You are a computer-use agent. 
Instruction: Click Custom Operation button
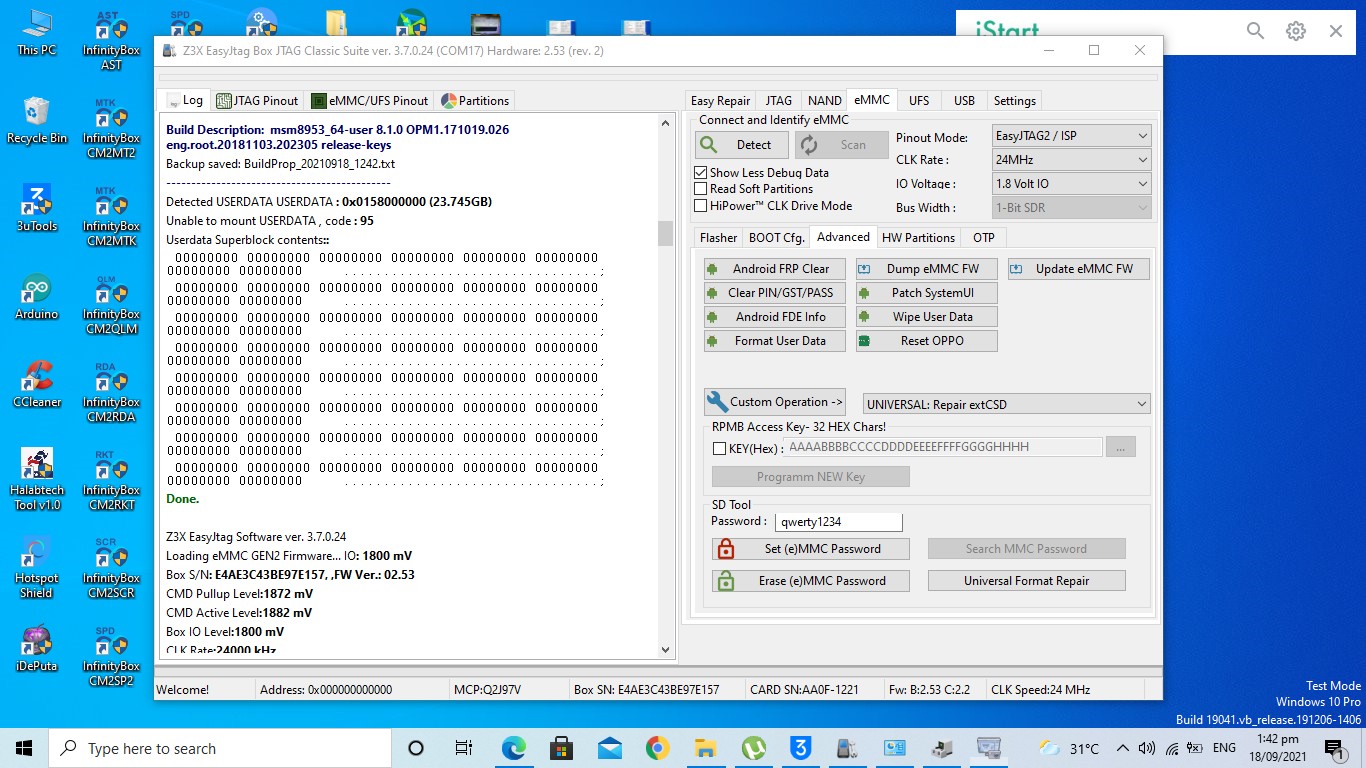(x=775, y=402)
